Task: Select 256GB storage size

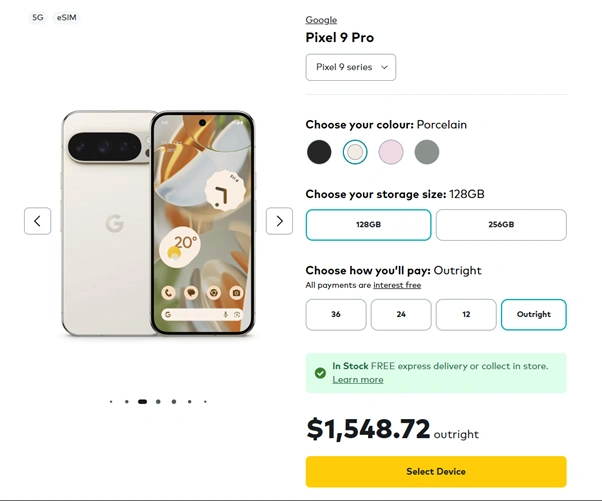Action: point(501,225)
